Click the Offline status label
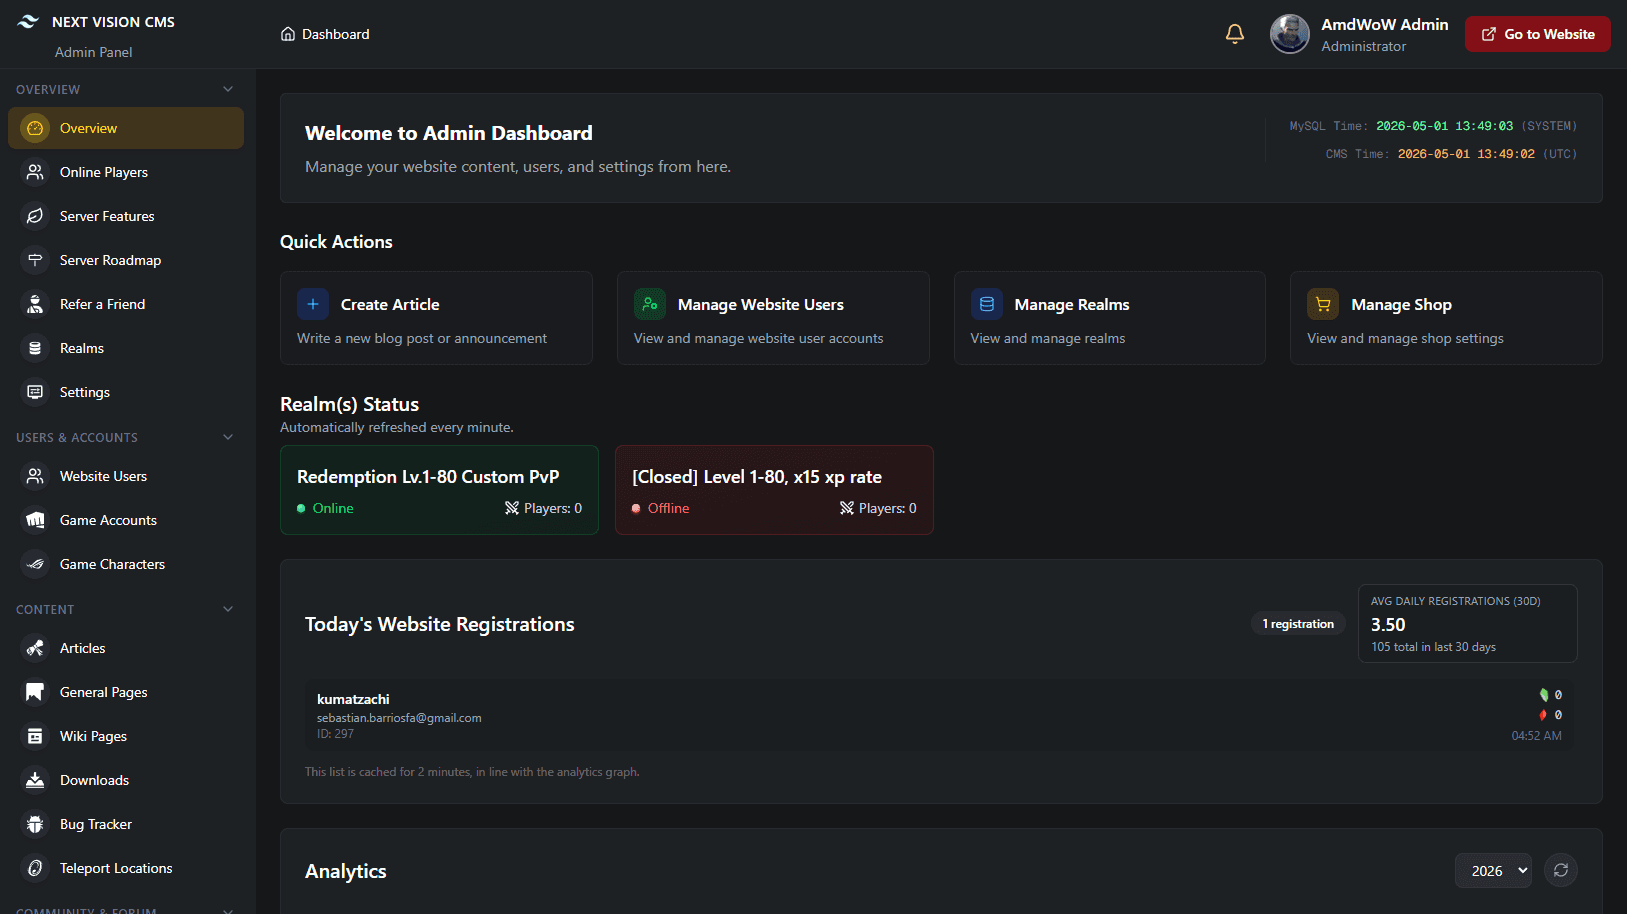Viewport: 1627px width, 914px height. (668, 508)
